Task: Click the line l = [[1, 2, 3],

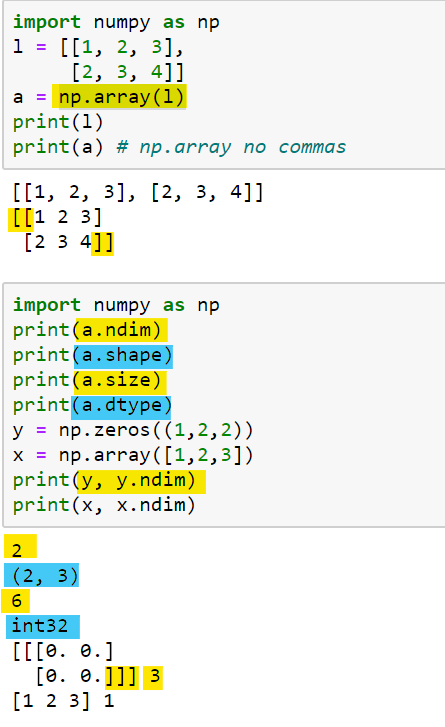Action: (98, 47)
